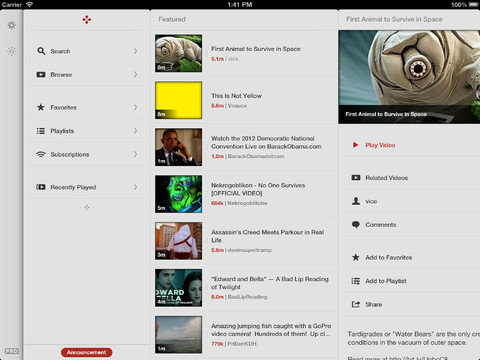Click the red Play Video triangle
The height and width of the screenshot is (360, 480).
356,145
